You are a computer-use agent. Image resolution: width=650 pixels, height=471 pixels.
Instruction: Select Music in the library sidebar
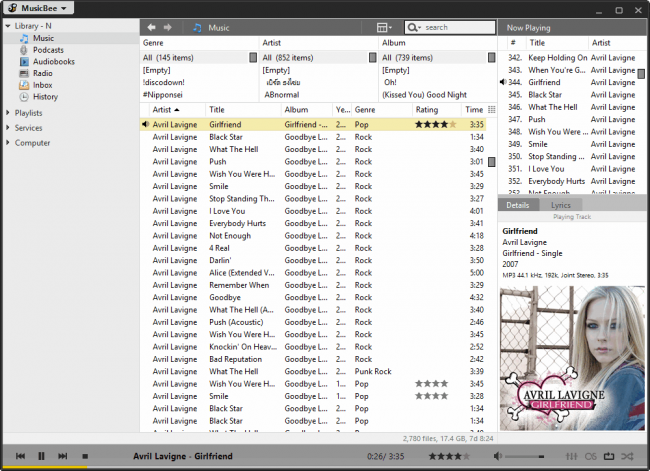click(x=43, y=38)
